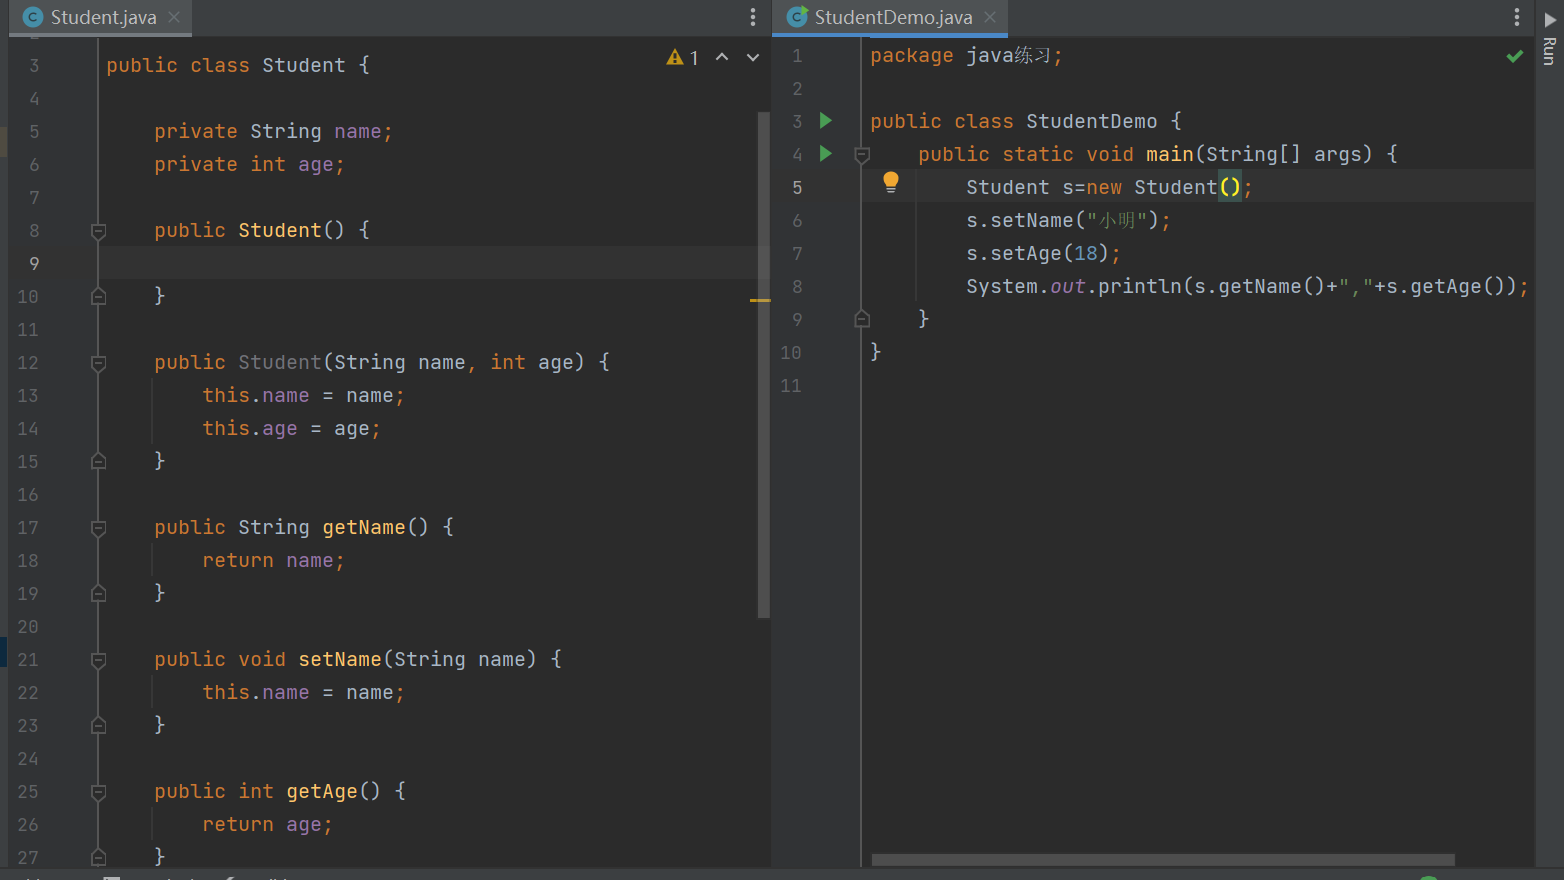Image resolution: width=1564 pixels, height=880 pixels.
Task: Collapse the setName method fold
Action: click(98, 660)
